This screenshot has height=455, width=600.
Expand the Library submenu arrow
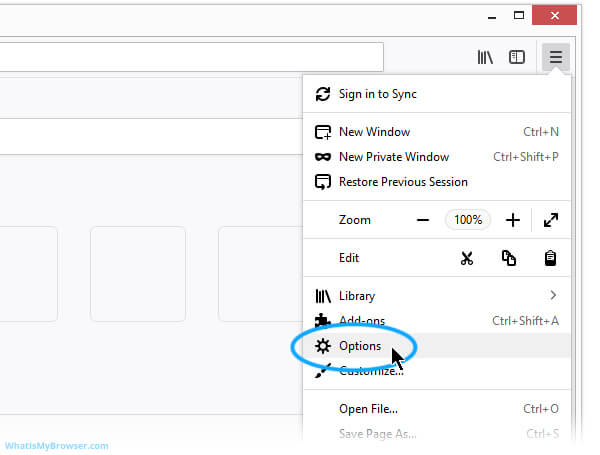point(553,296)
